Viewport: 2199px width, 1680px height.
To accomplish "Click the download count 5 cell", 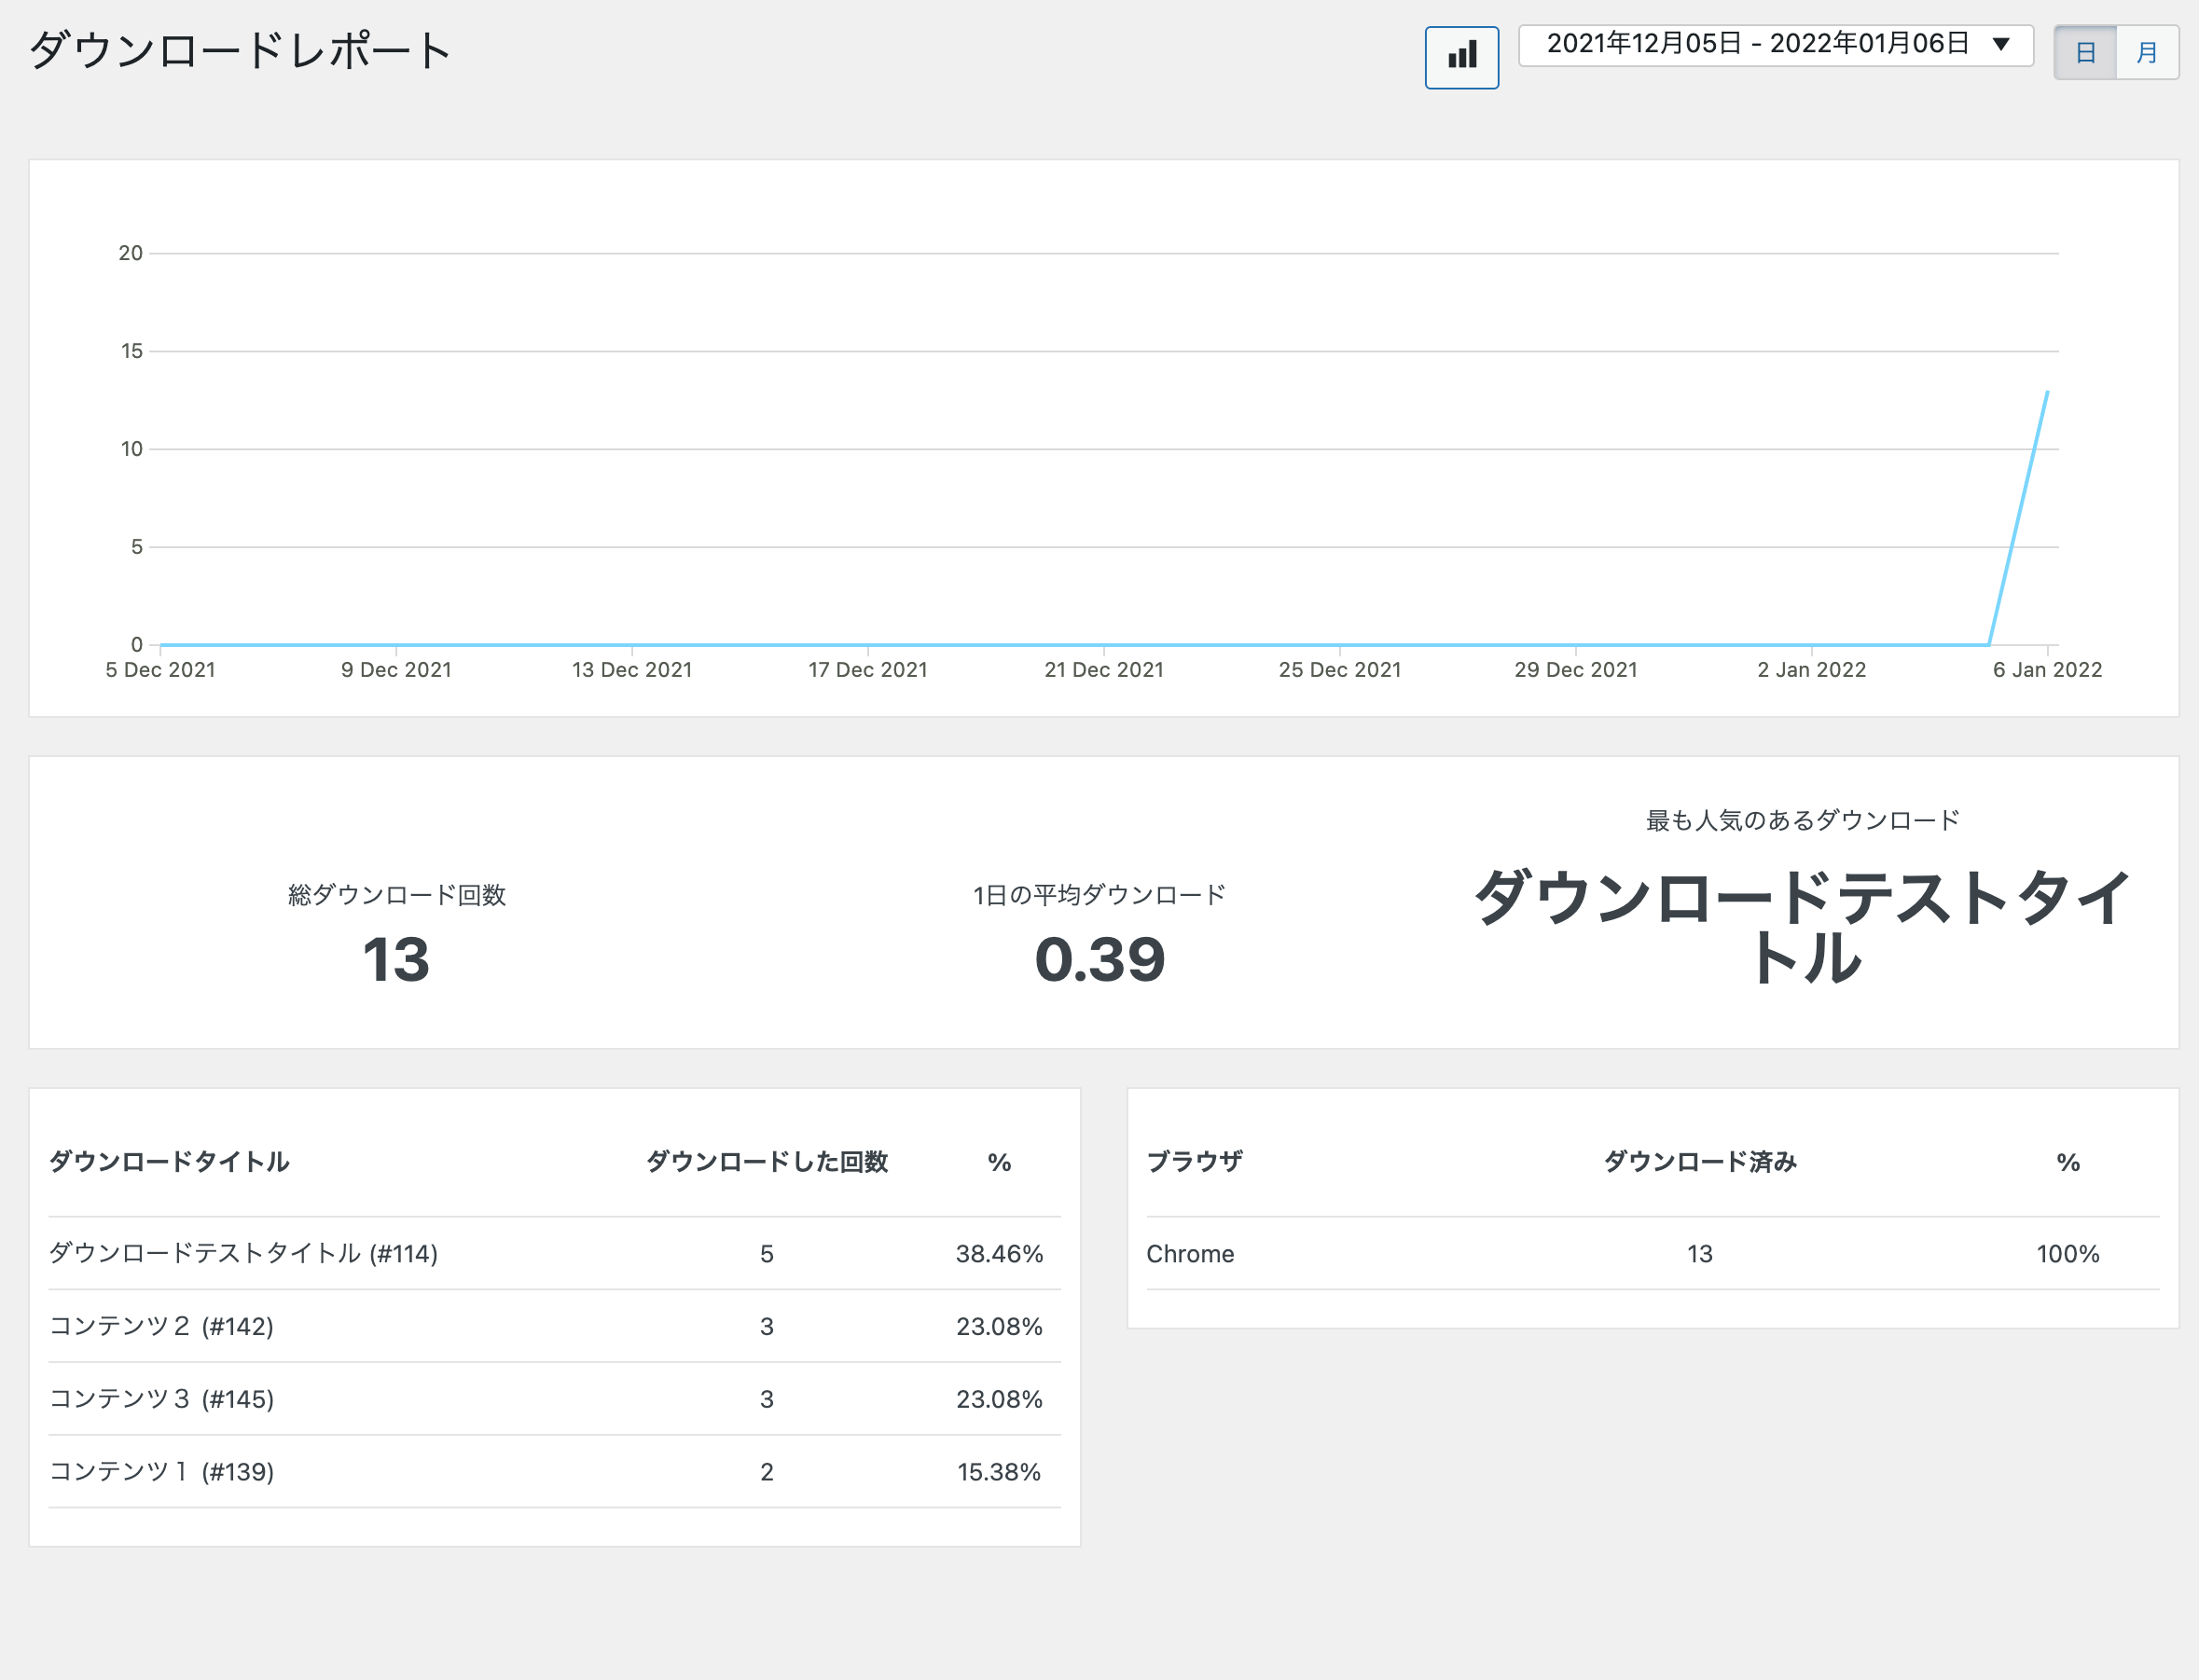I will pyautogui.click(x=767, y=1254).
